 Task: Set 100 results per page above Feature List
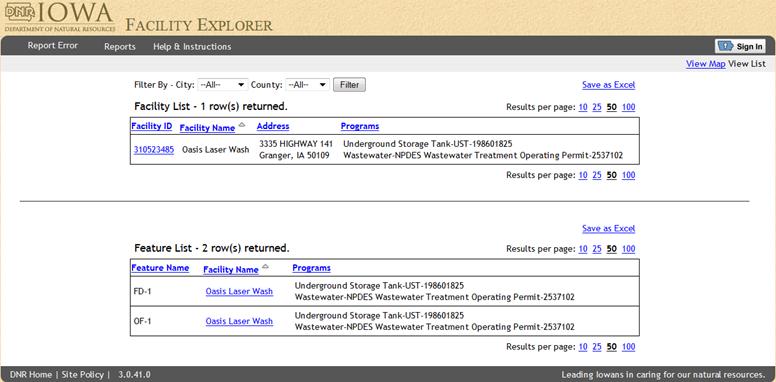click(629, 249)
